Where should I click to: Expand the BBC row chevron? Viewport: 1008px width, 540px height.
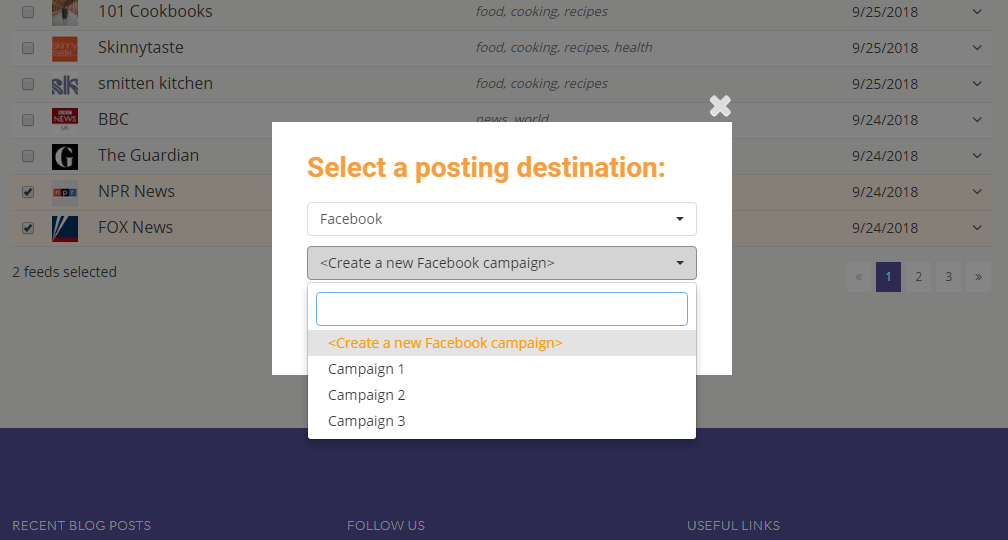(977, 120)
